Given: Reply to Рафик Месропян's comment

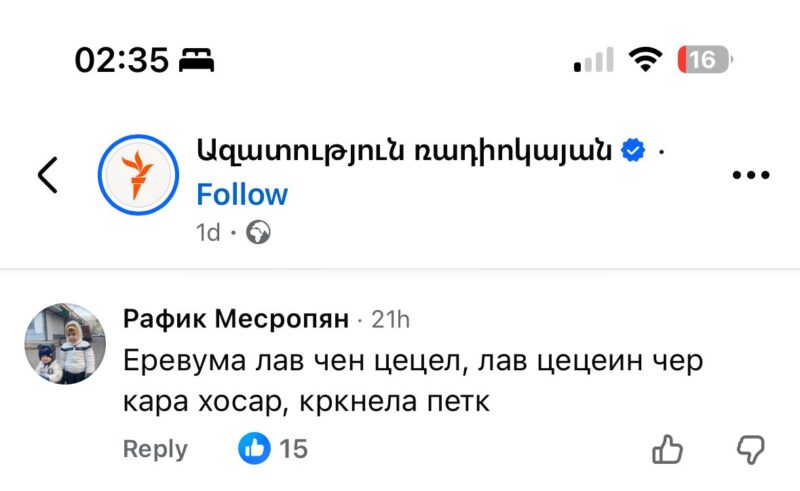Looking at the screenshot, I should tap(155, 449).
